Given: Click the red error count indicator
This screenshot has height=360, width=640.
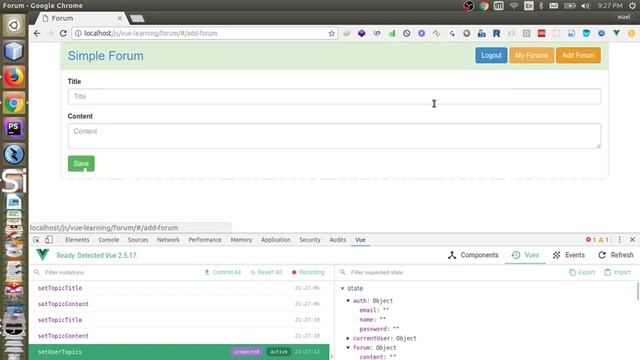Looking at the screenshot, I should 591,240.
